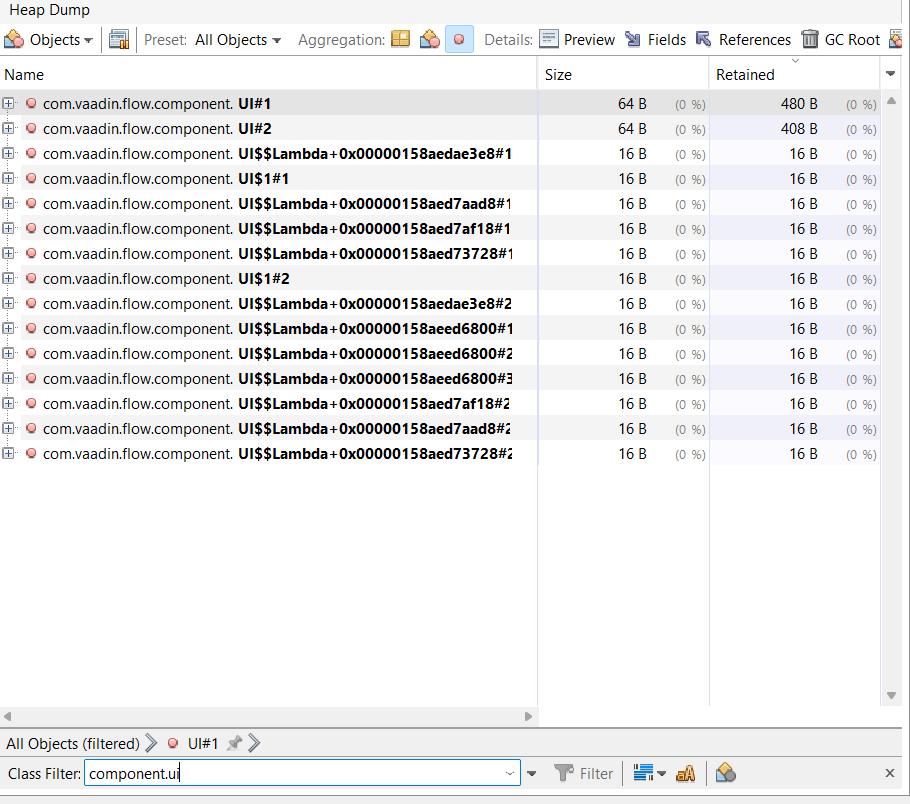Aggregate objects by packages icon
The image size is (910, 804).
pos(400,40)
